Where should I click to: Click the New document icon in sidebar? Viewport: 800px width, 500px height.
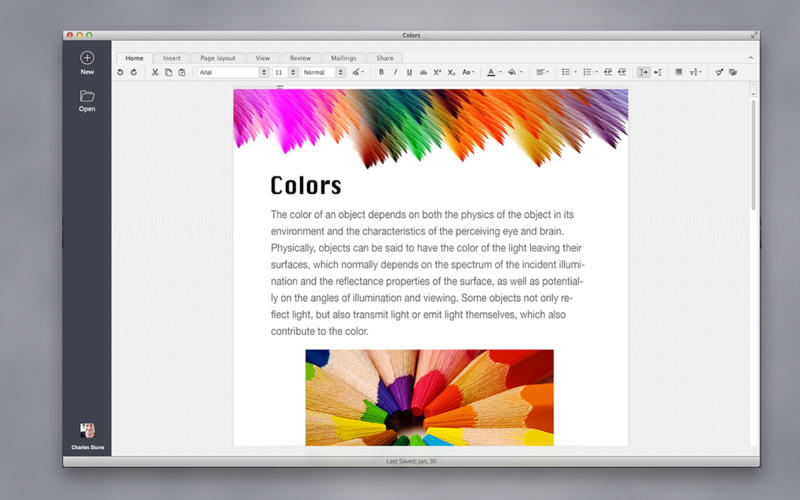tap(87, 58)
